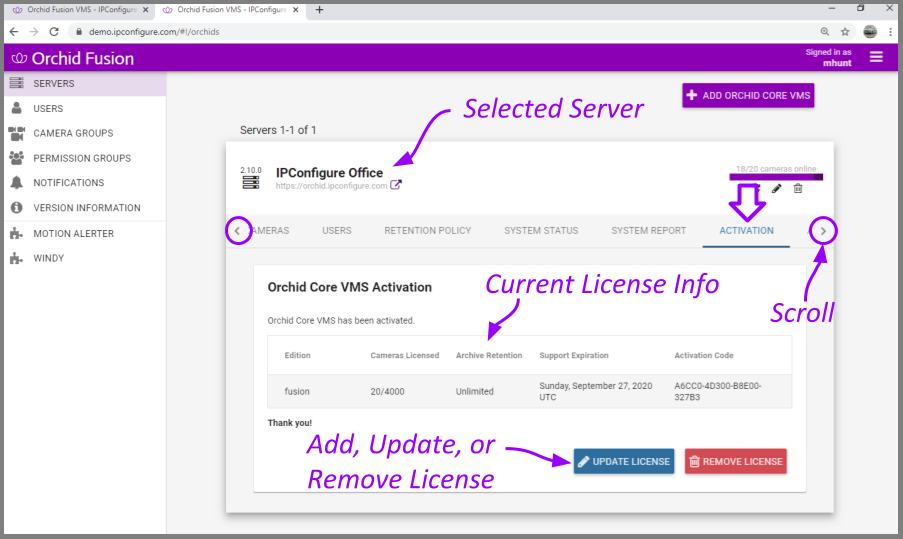The height and width of the screenshot is (539, 903).
Task: Click Add Orchid Core VMS button
Action: tap(748, 96)
